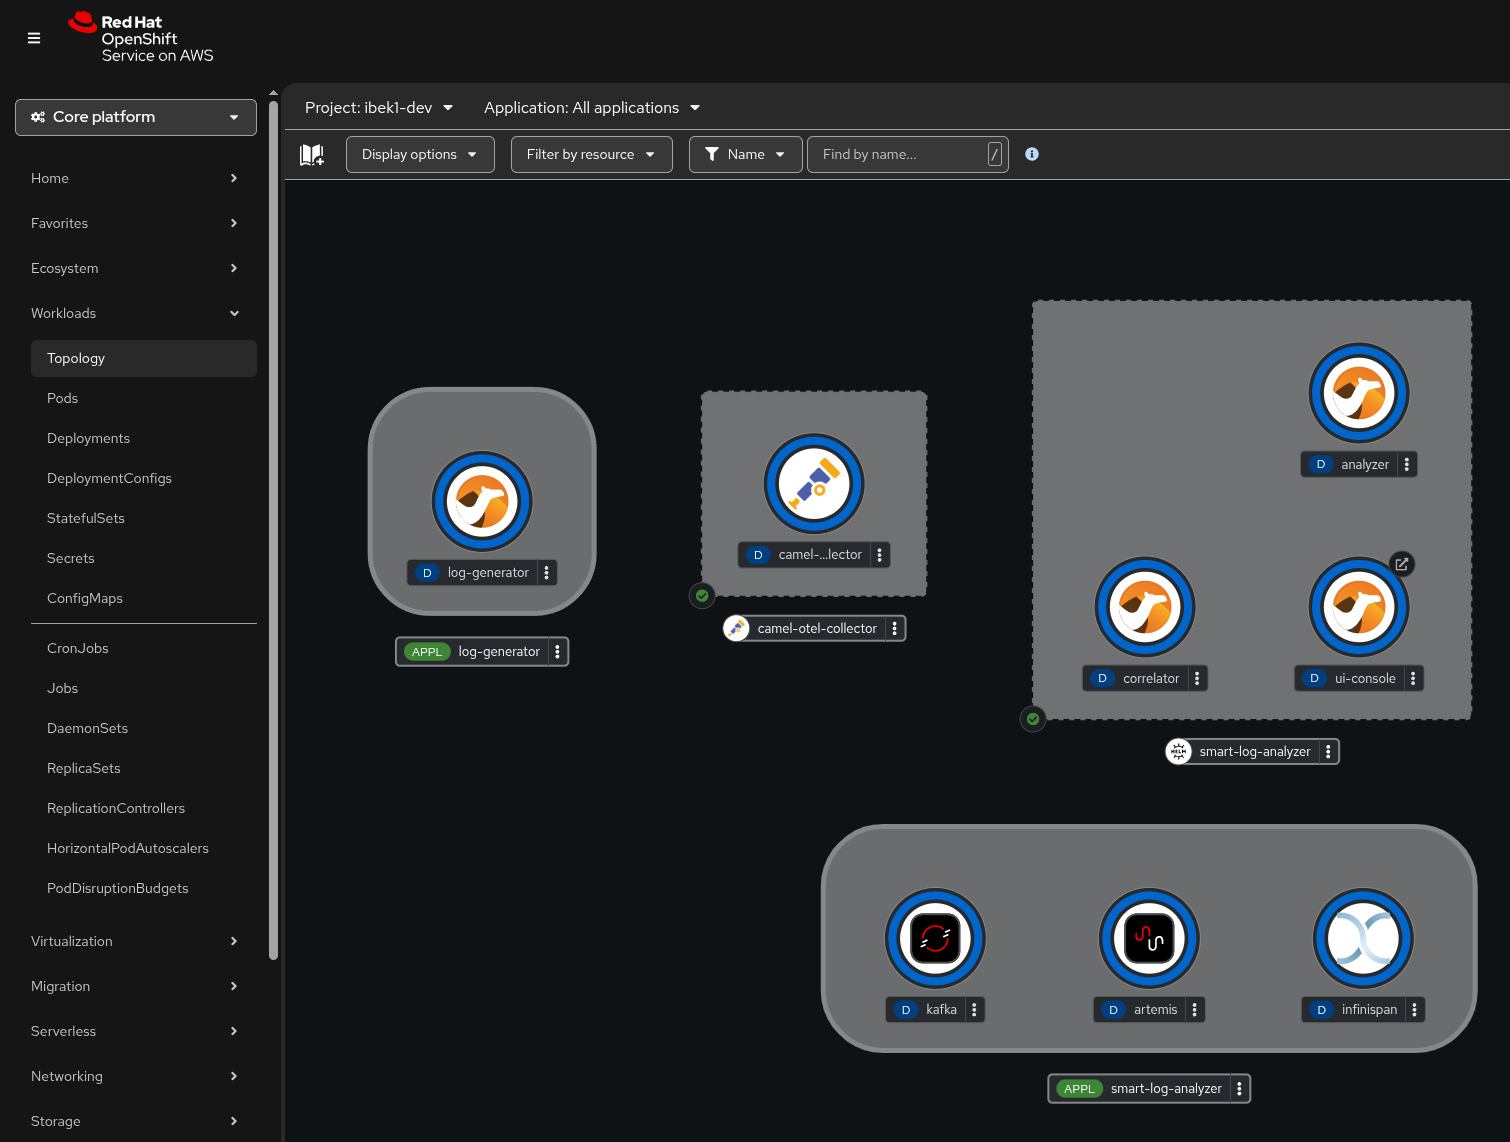Open kebab menu for artemis deployment

1194,1010
